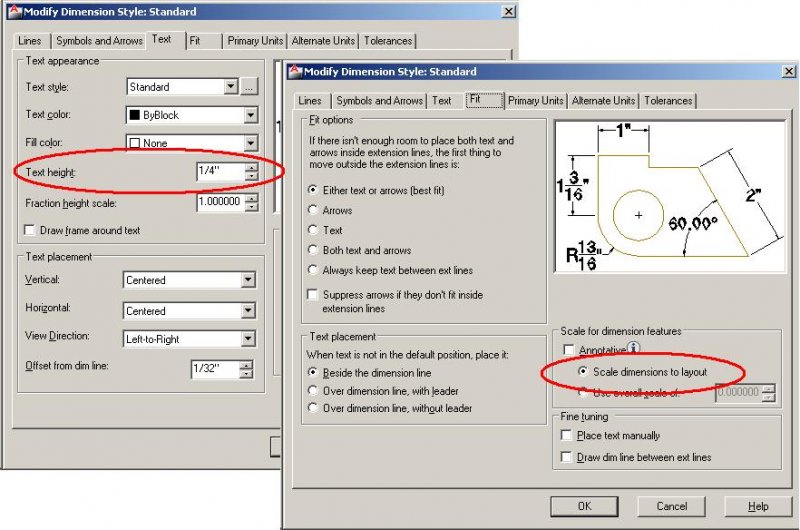Viewport: 800px width, 530px height.
Task: Open Tolerances tab in back dialog
Action: coord(388,41)
